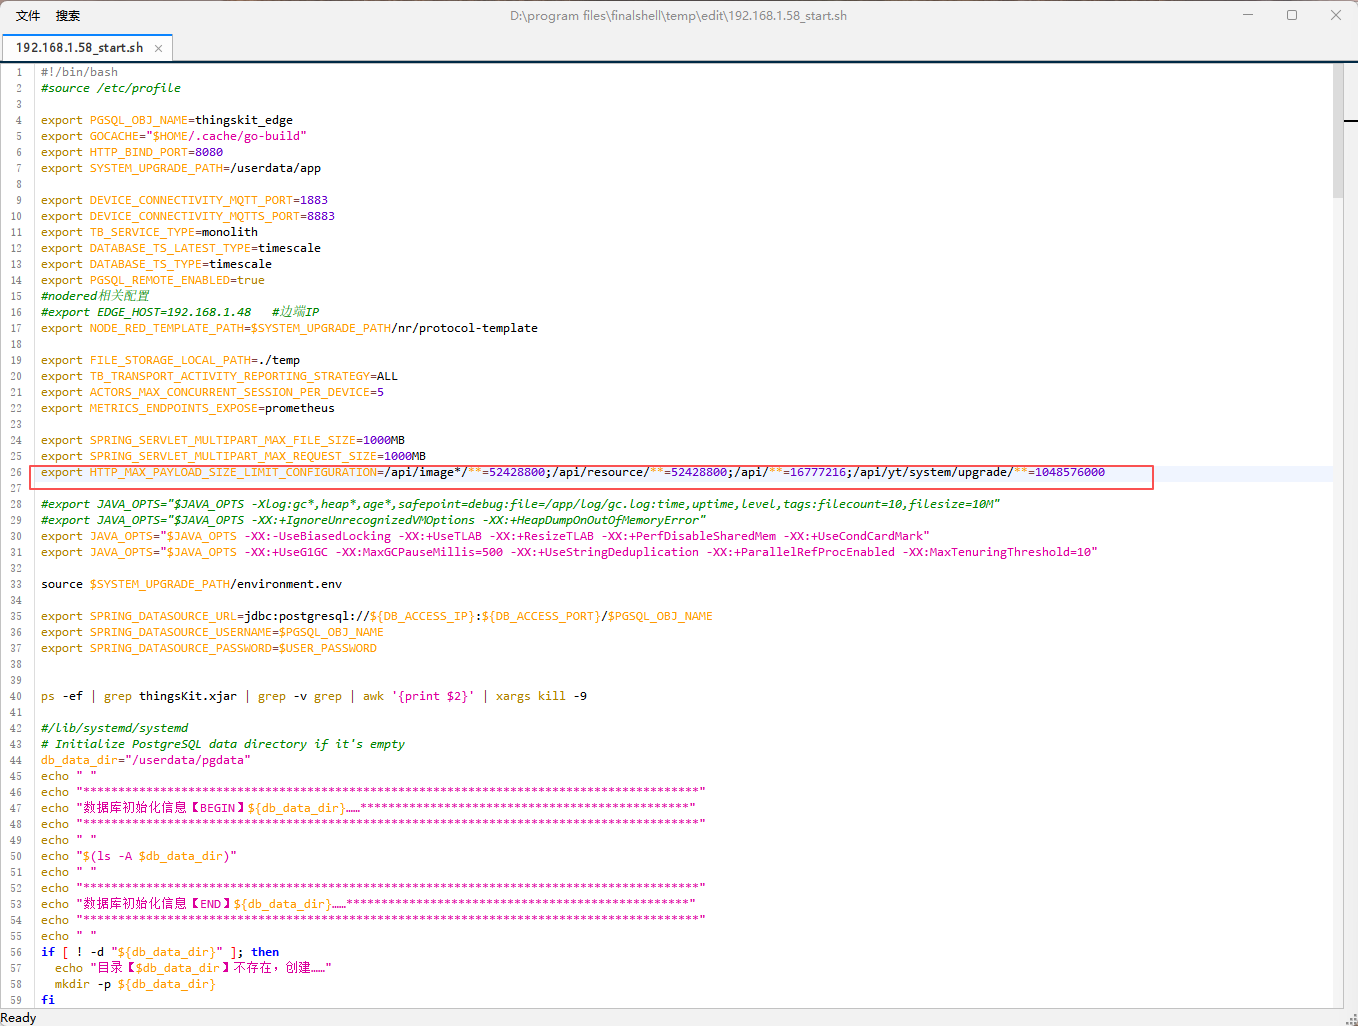Click the fi line at line 59
Screen dimensions: 1358x1026
pos(48,1000)
